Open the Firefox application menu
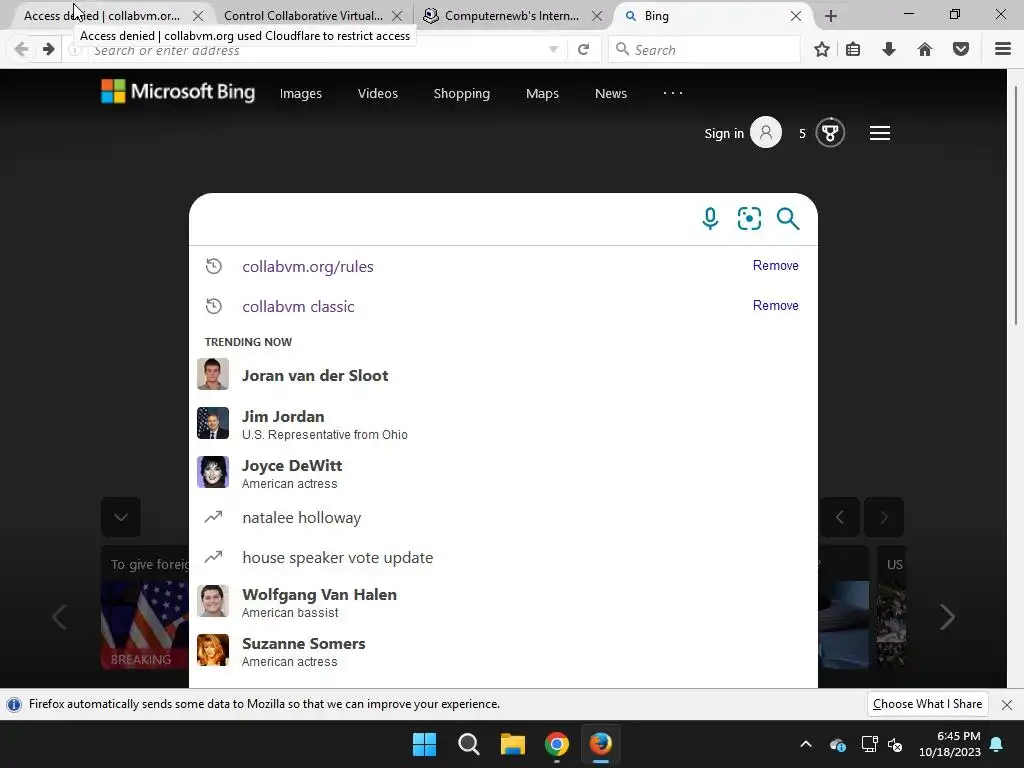The image size is (1024, 768). (1003, 49)
